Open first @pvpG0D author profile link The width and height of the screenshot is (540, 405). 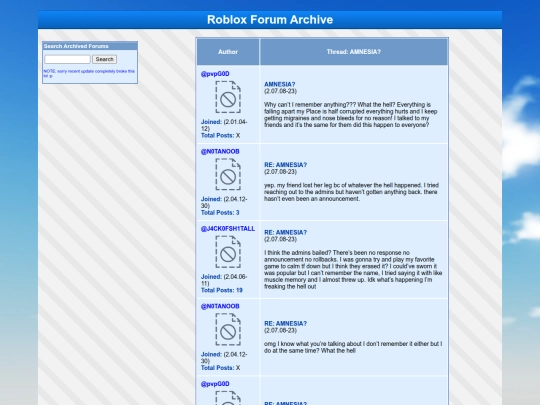click(215, 74)
